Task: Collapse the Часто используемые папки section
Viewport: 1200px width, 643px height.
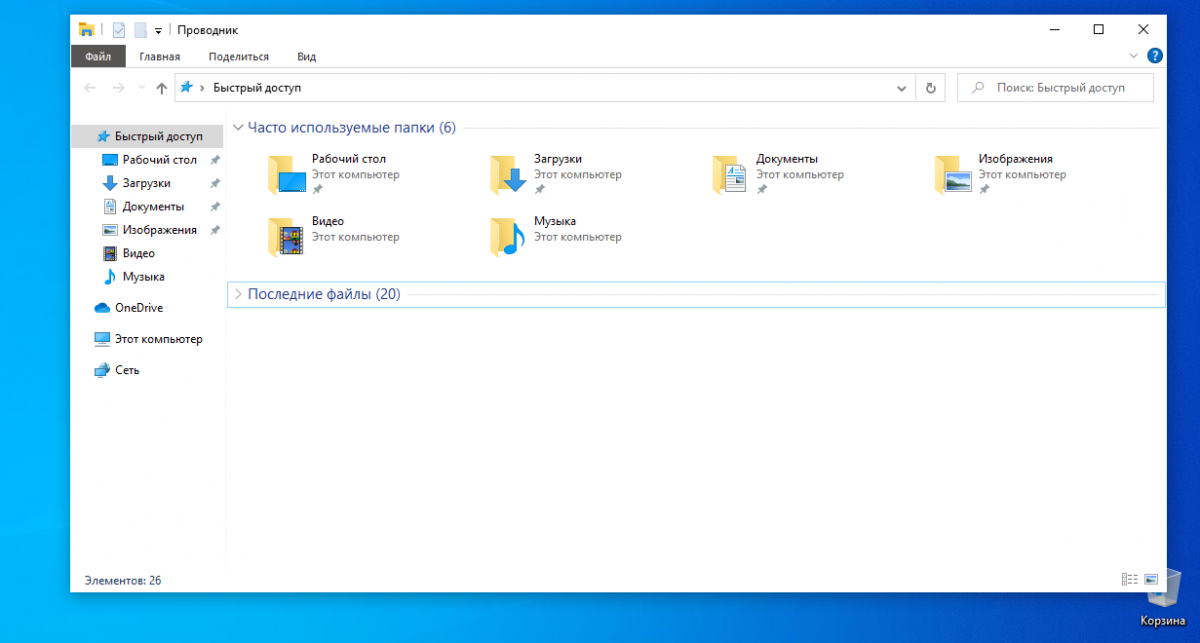Action: click(239, 127)
